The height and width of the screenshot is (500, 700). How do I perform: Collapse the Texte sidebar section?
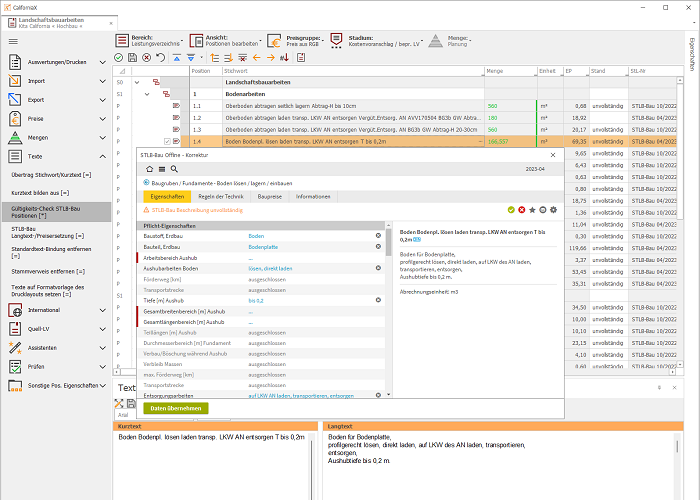[103, 157]
